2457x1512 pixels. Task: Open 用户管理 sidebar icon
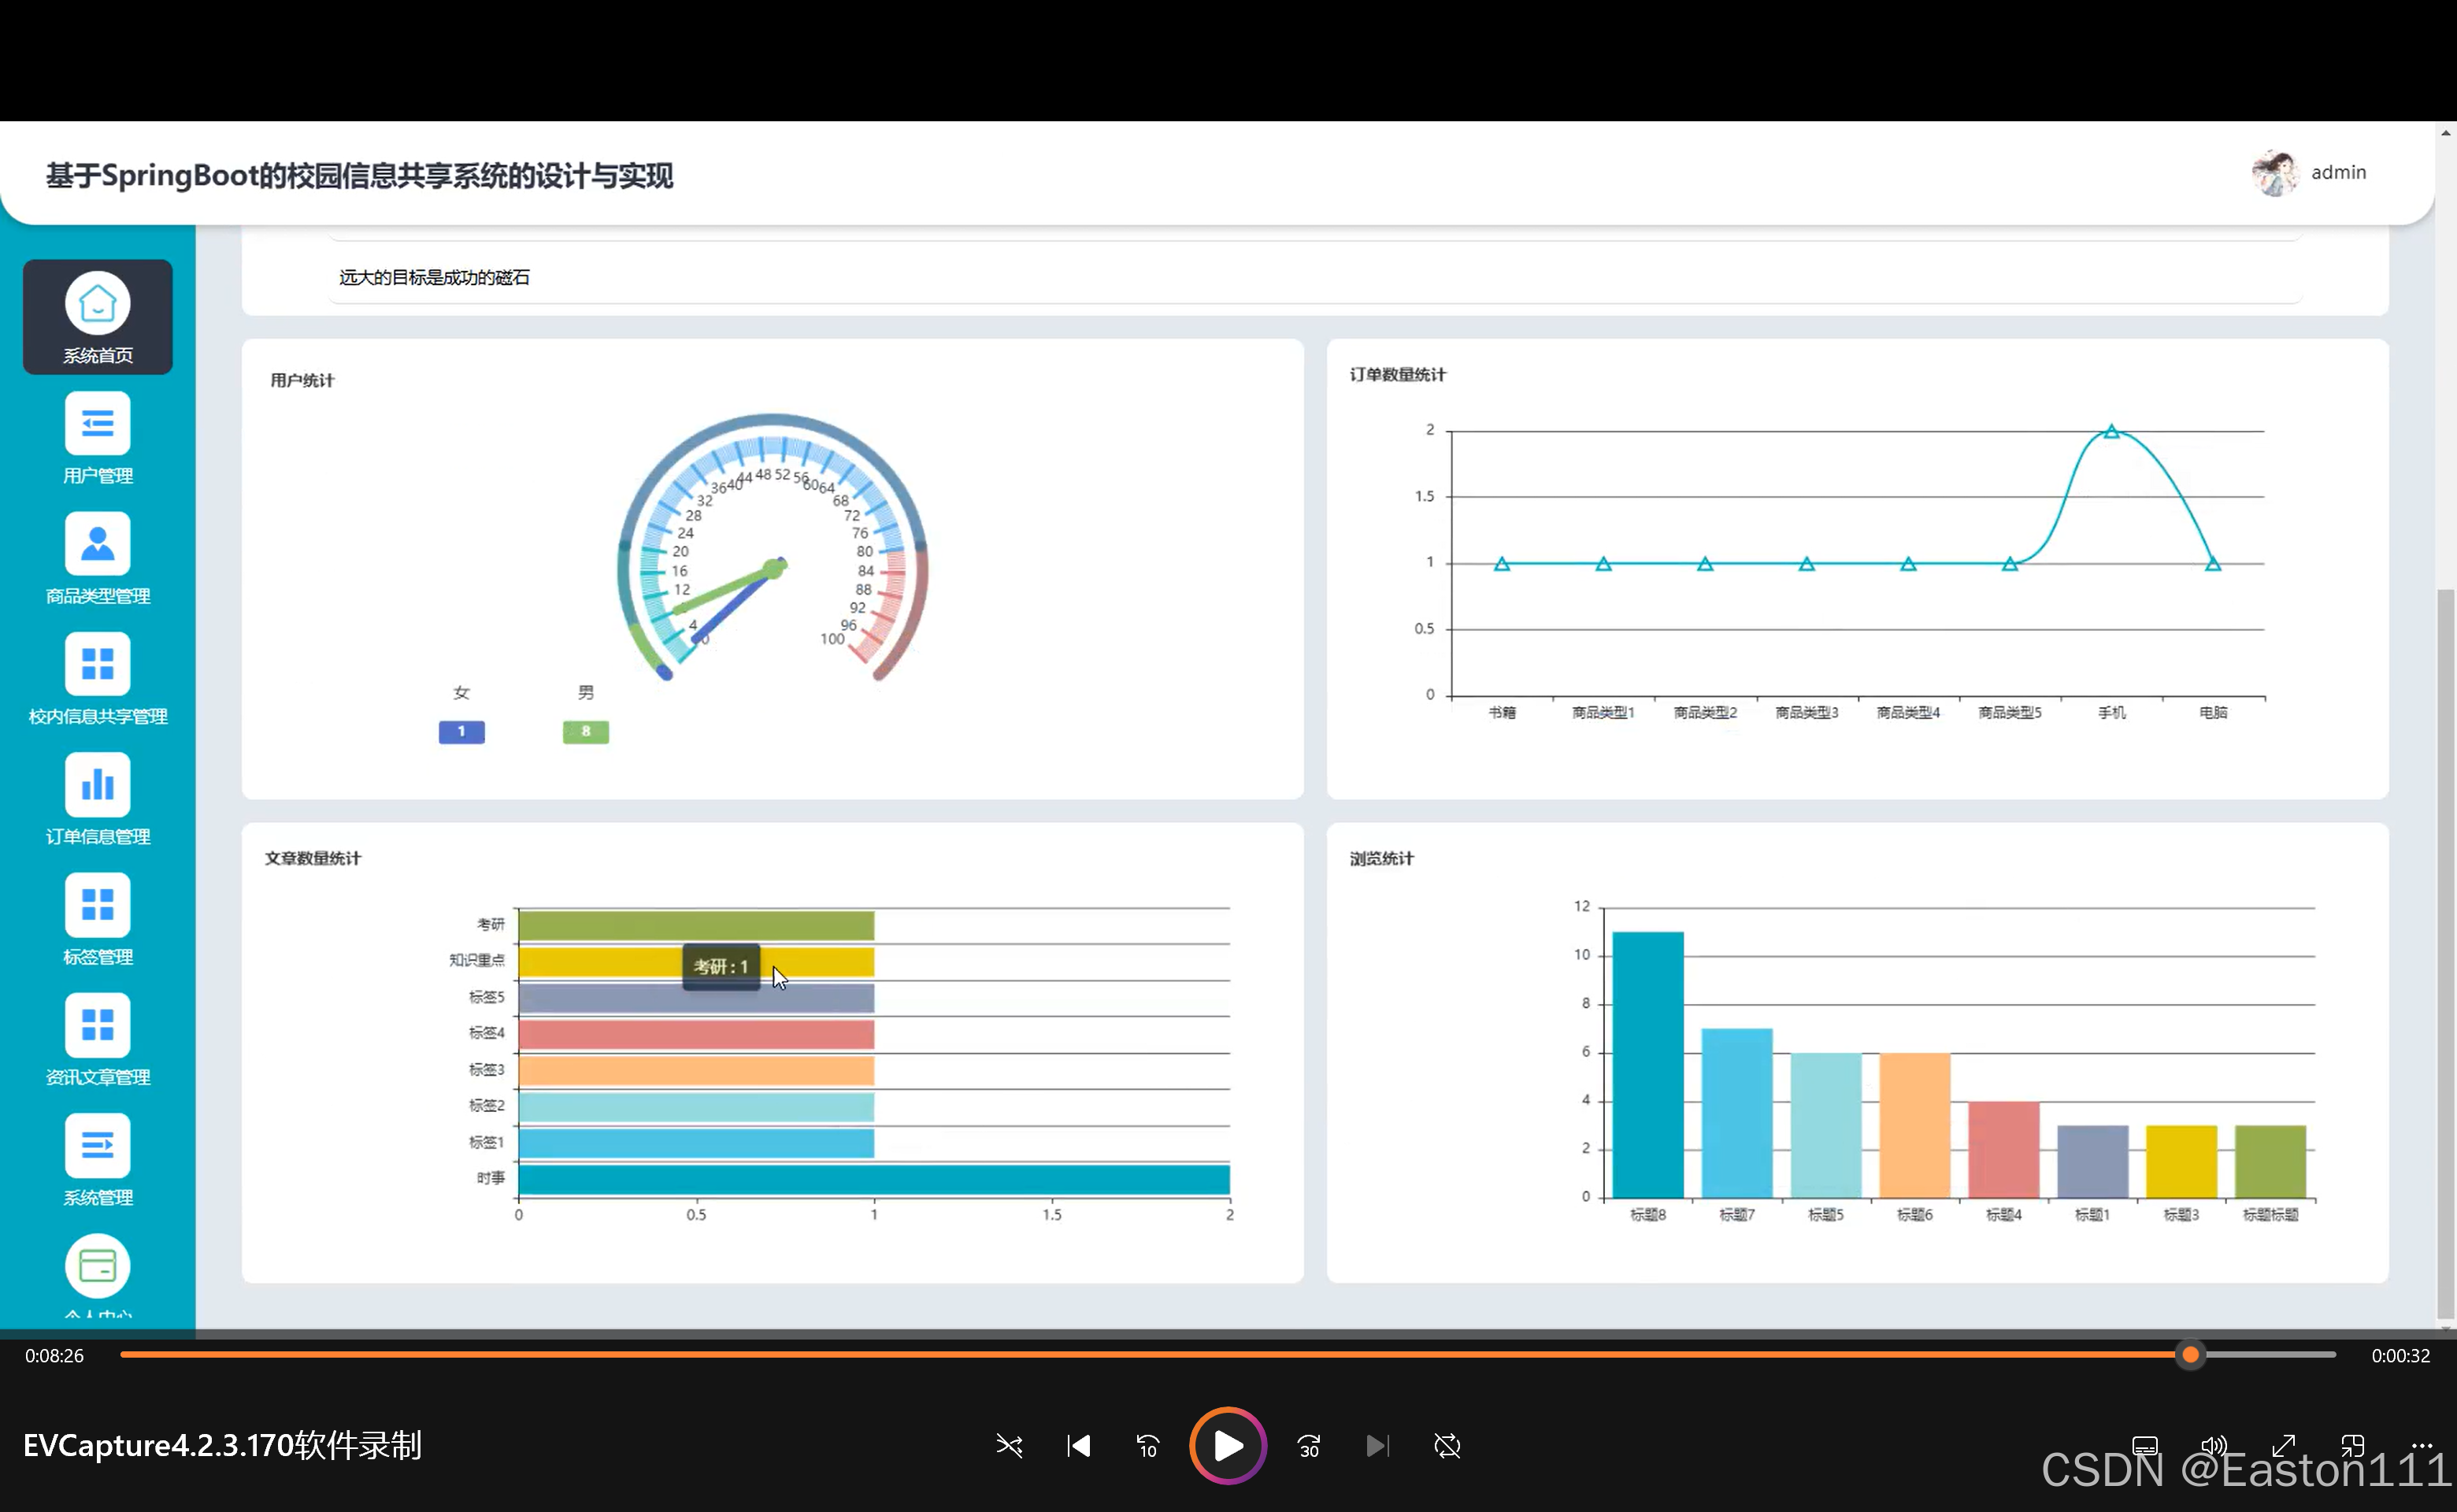pos(97,424)
